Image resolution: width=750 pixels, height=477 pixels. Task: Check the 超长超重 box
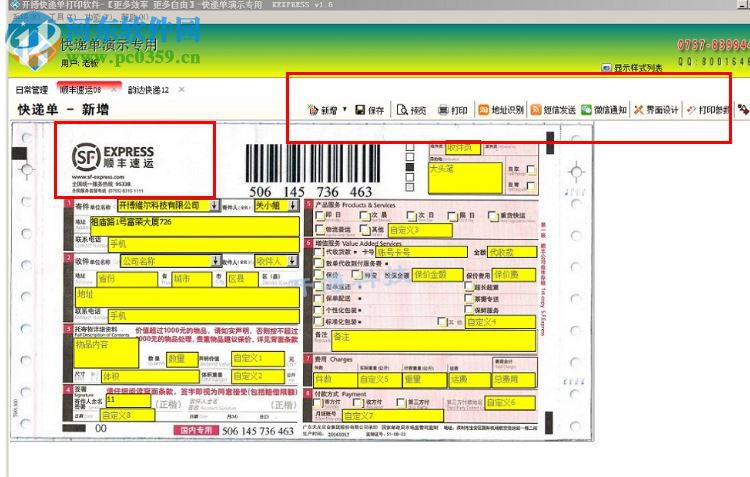point(469,287)
